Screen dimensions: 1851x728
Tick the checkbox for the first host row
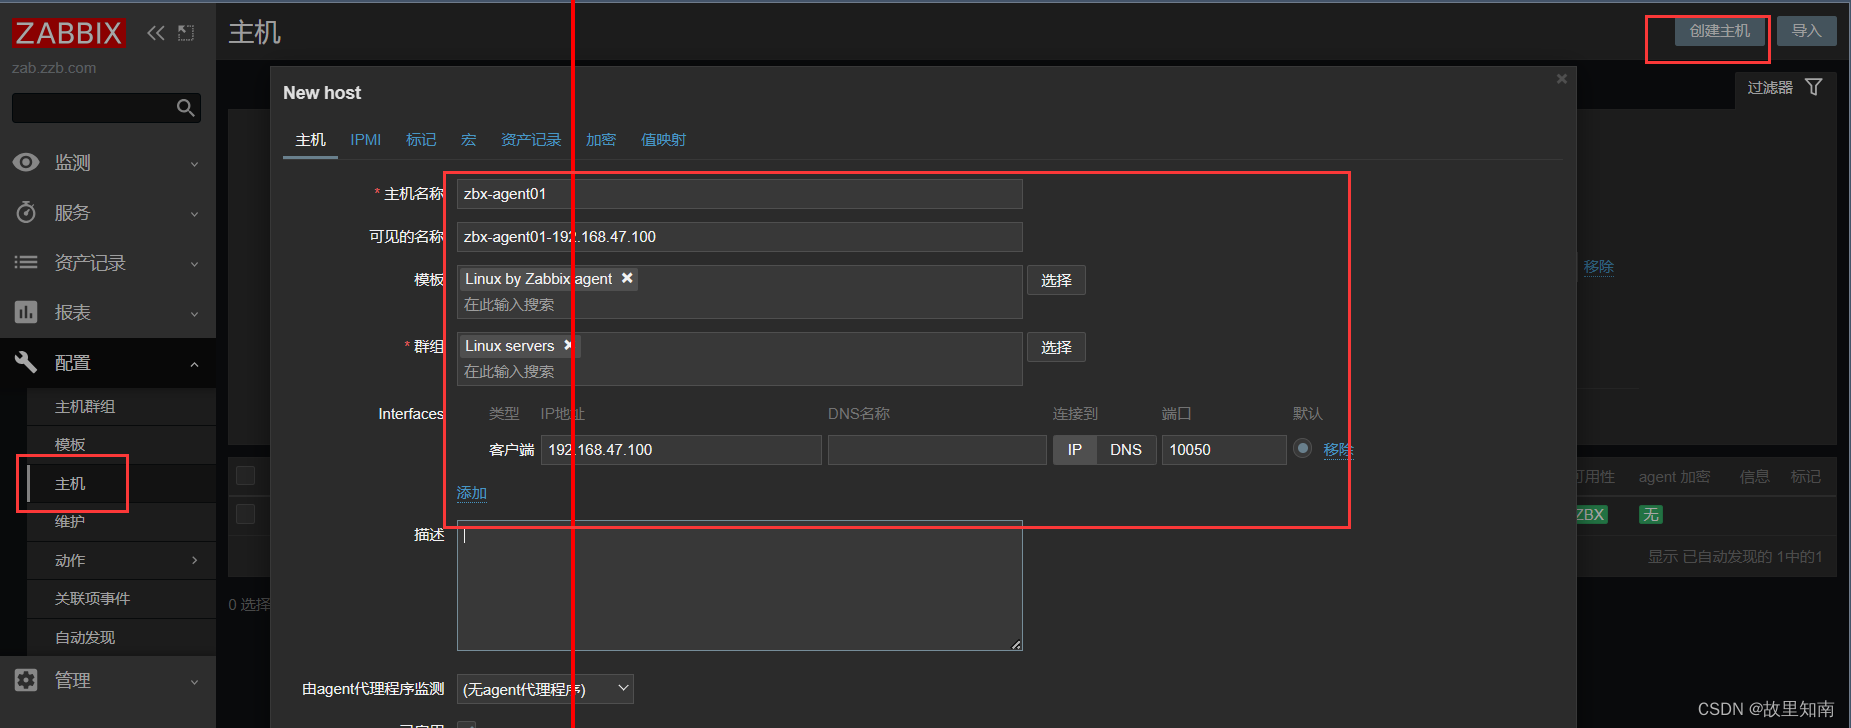pos(245,514)
